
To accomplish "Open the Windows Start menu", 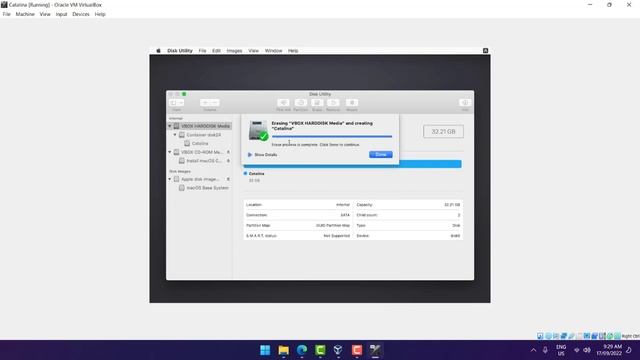I will [x=265, y=350].
